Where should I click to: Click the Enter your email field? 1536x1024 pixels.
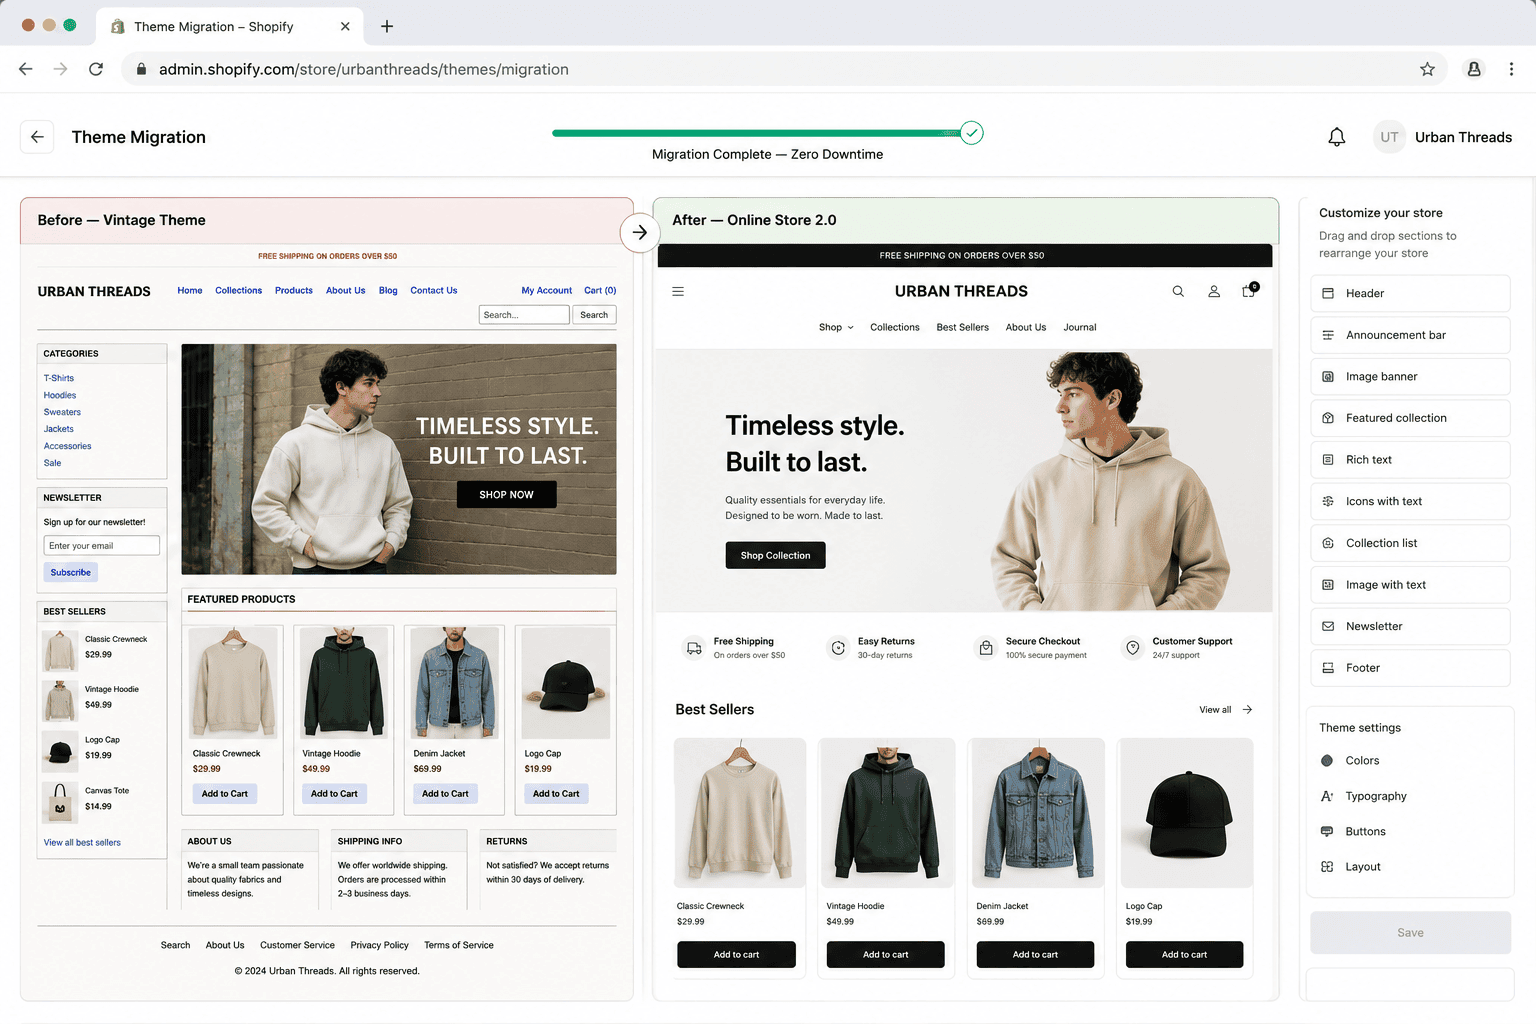[102, 546]
